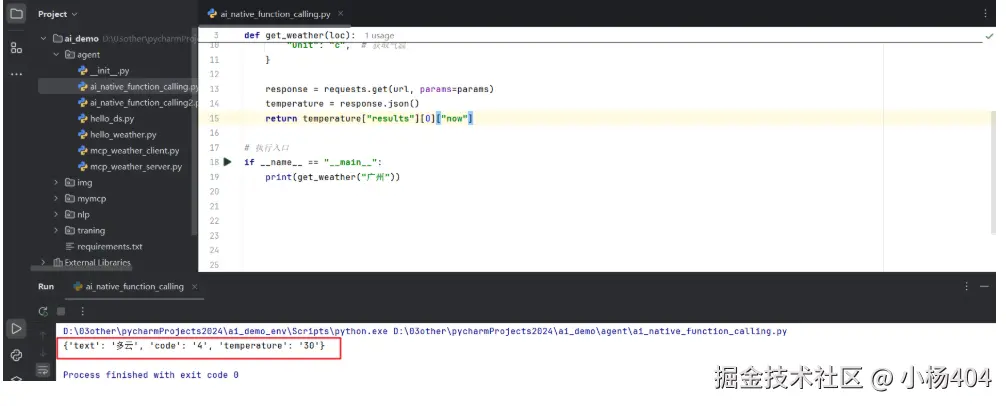Screen dimensions: 1006x406
Task: Click 'Process finished with exit code 0' text
Action: pyautogui.click(x=151, y=375)
